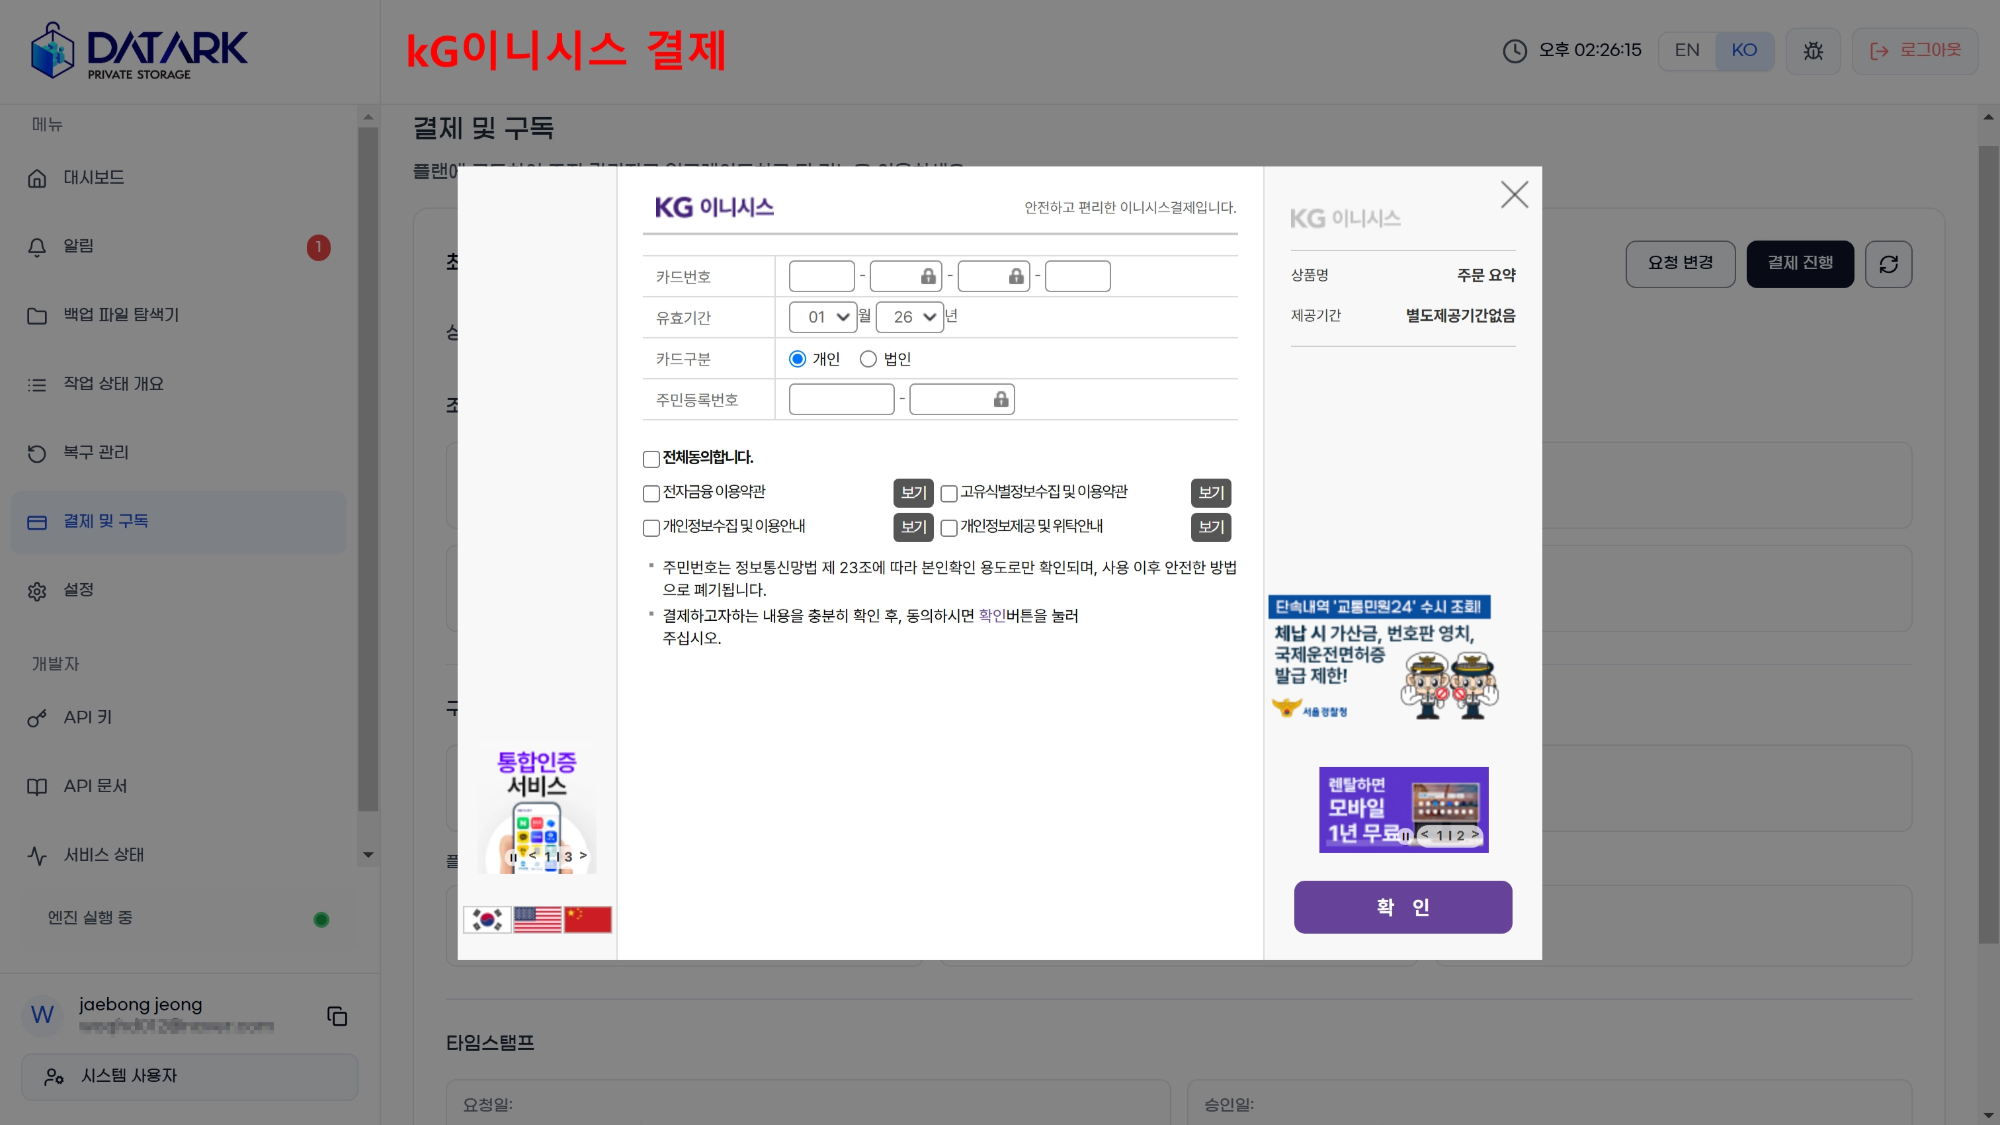
Task: Click sidebar scrollbar down arrow
Action: pos(368,855)
